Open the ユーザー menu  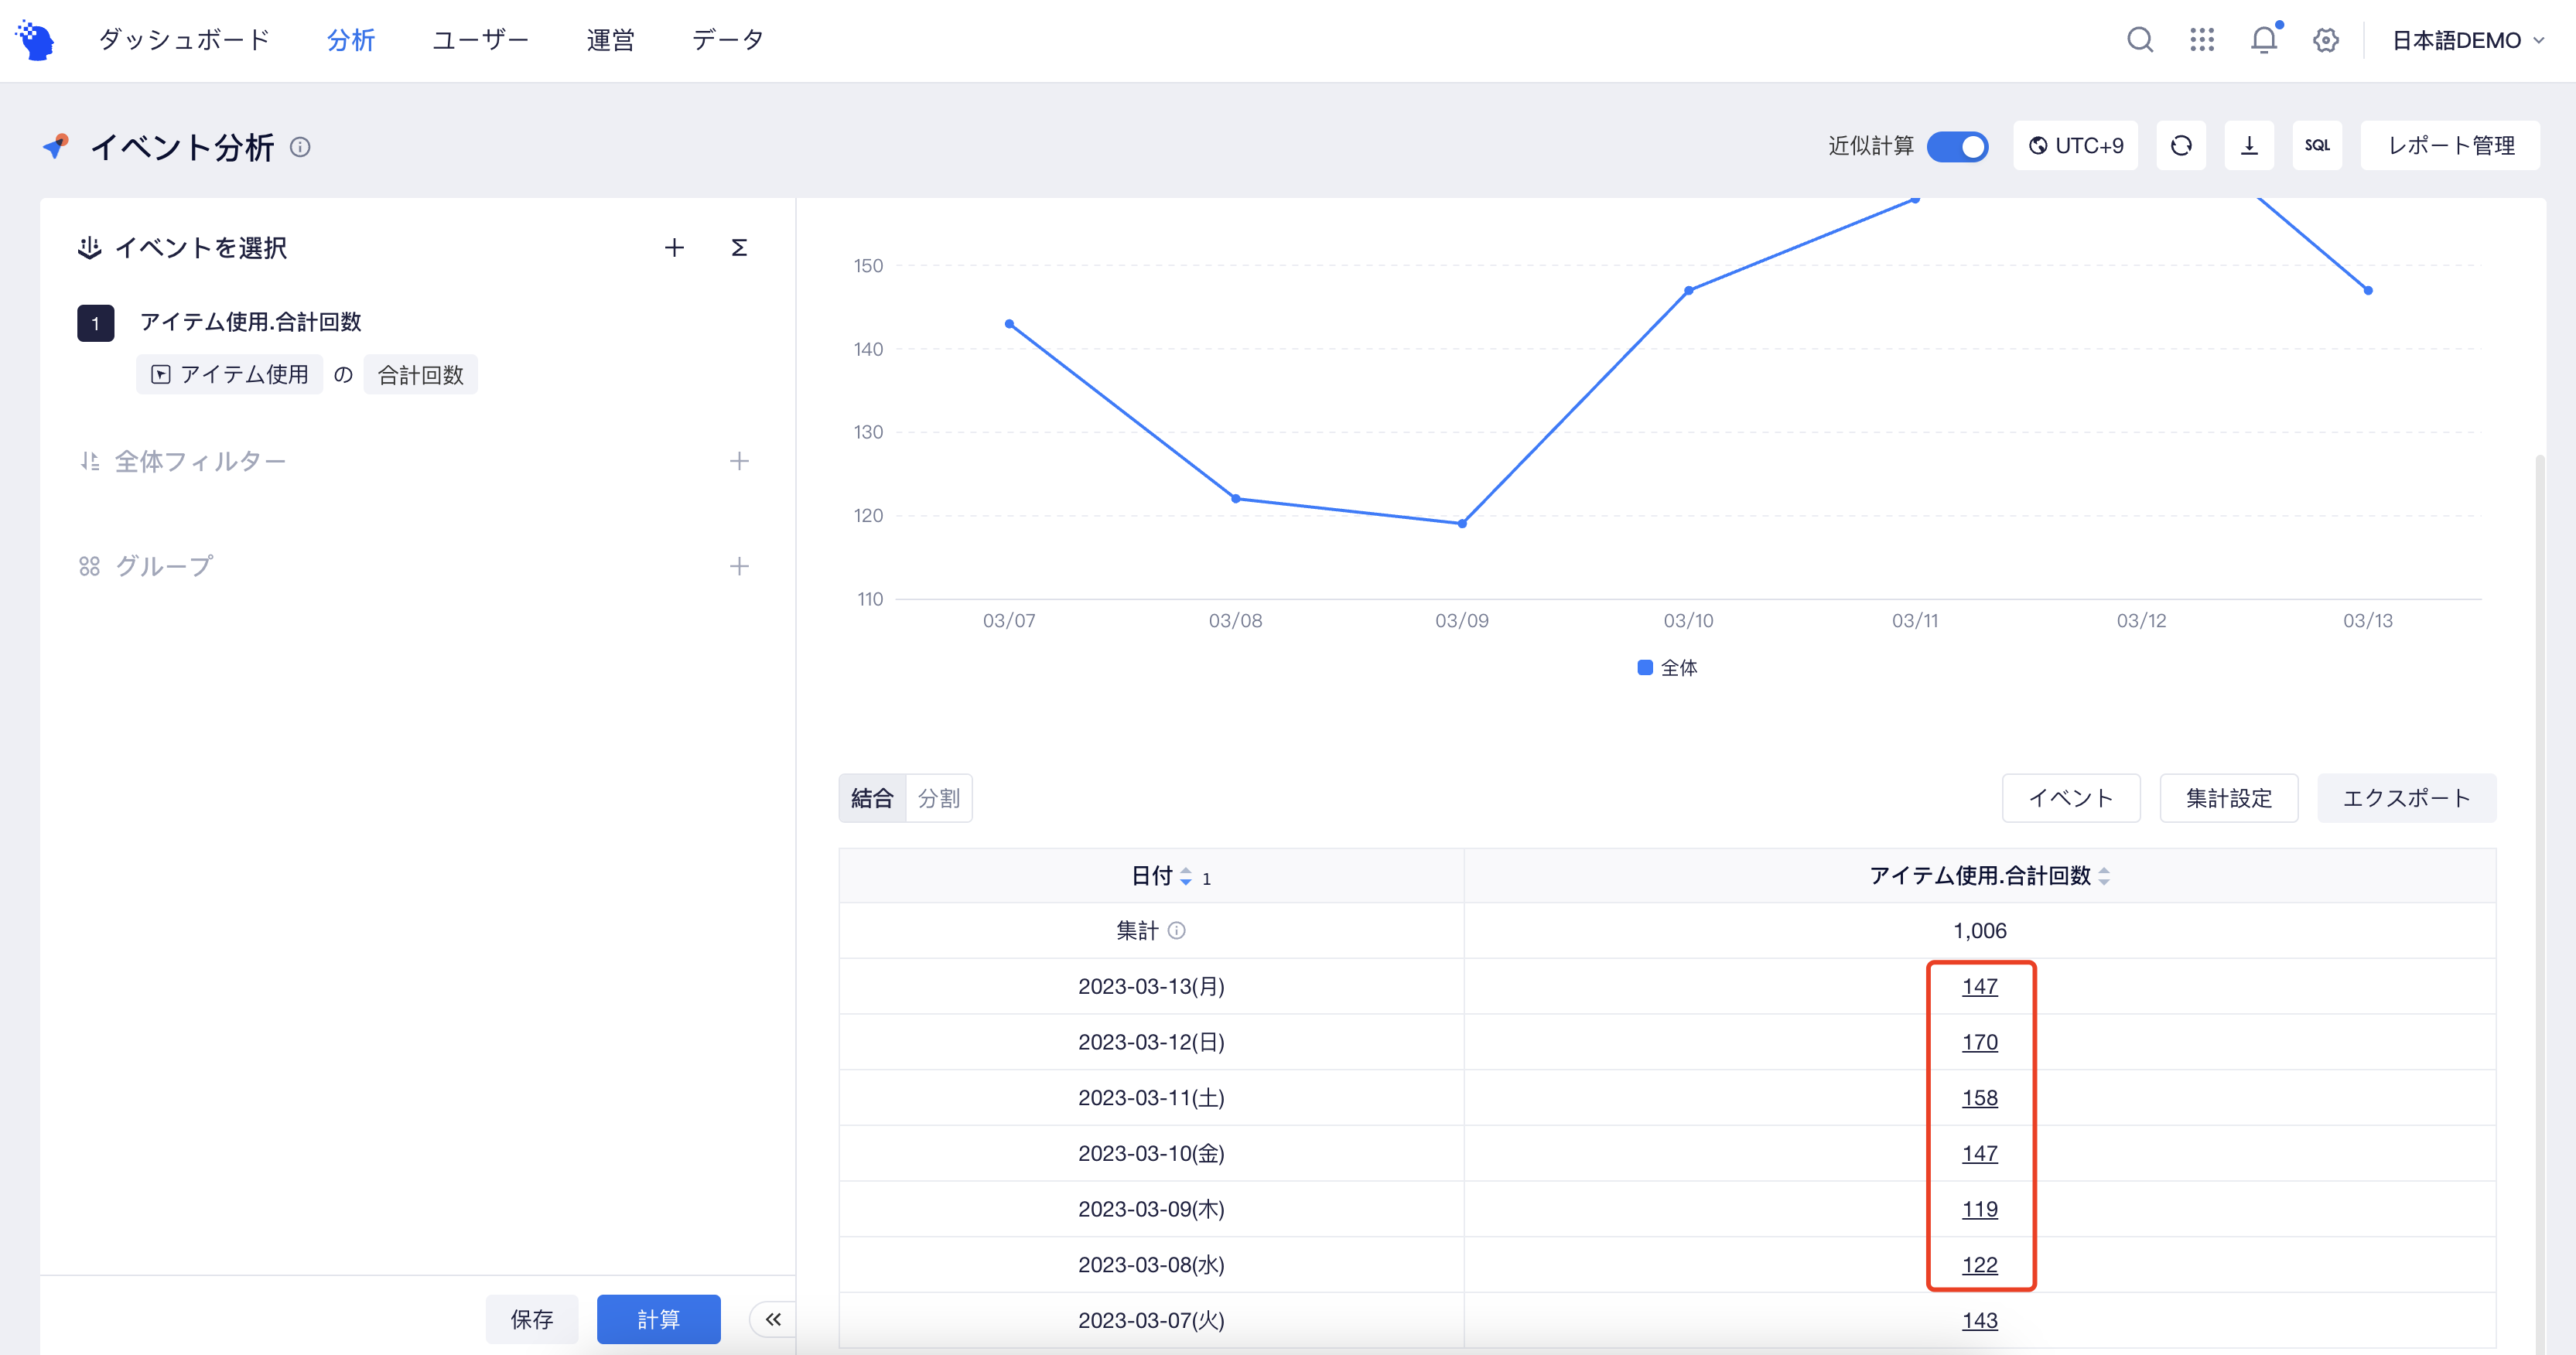481,40
